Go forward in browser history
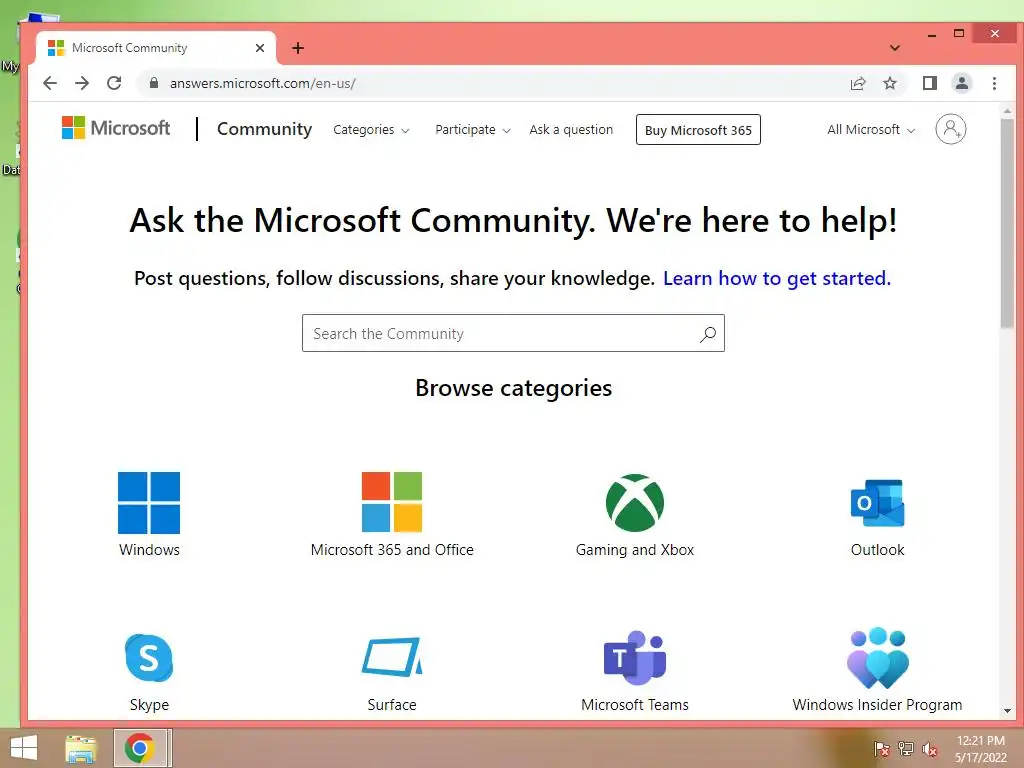Viewport: 1024px width, 768px height. [x=82, y=83]
